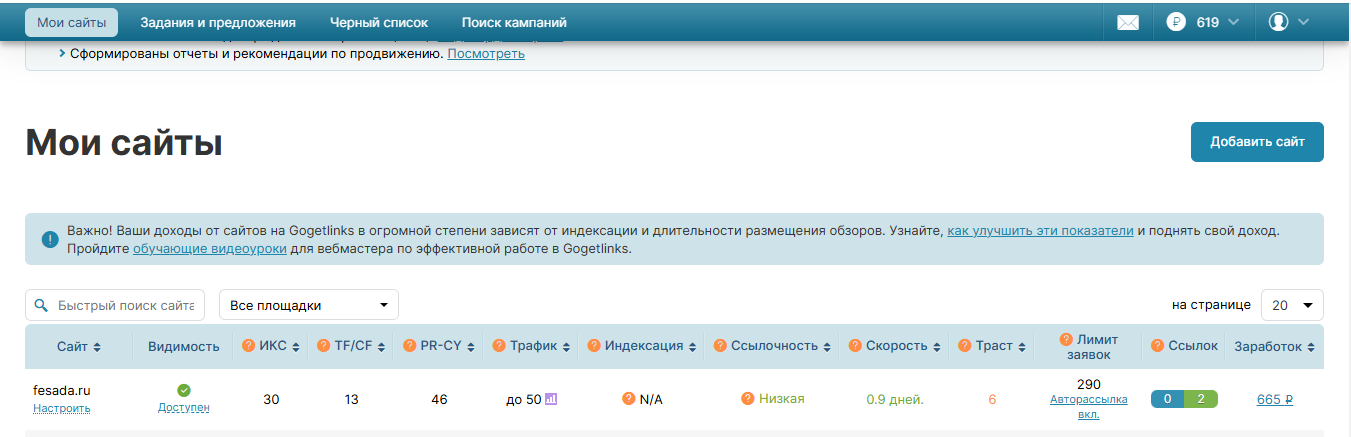Expand the balance 619 dropdown arrow
This screenshot has height=437, width=1351.
click(1233, 22)
